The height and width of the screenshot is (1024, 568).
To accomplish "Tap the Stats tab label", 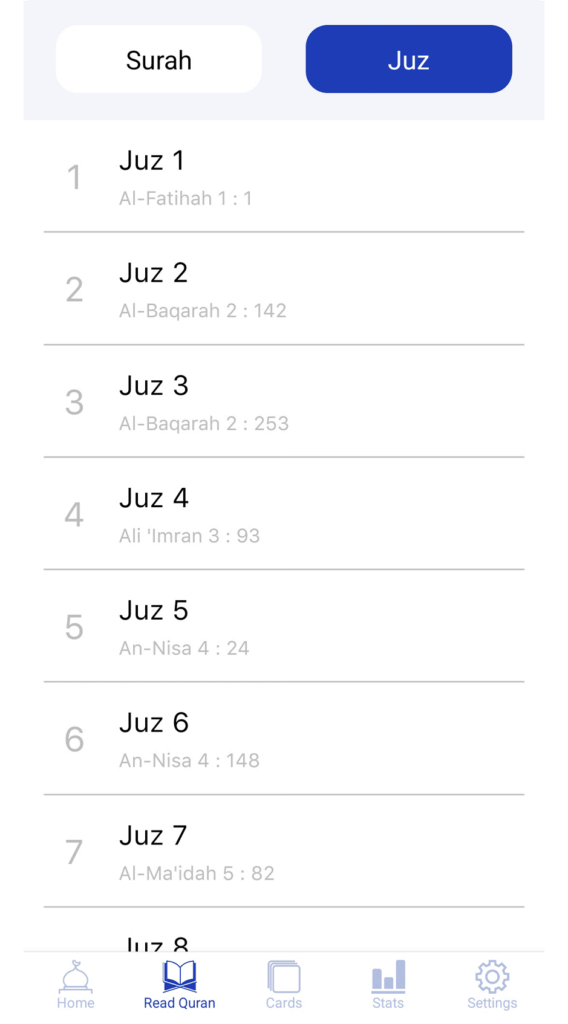I will click(388, 1002).
